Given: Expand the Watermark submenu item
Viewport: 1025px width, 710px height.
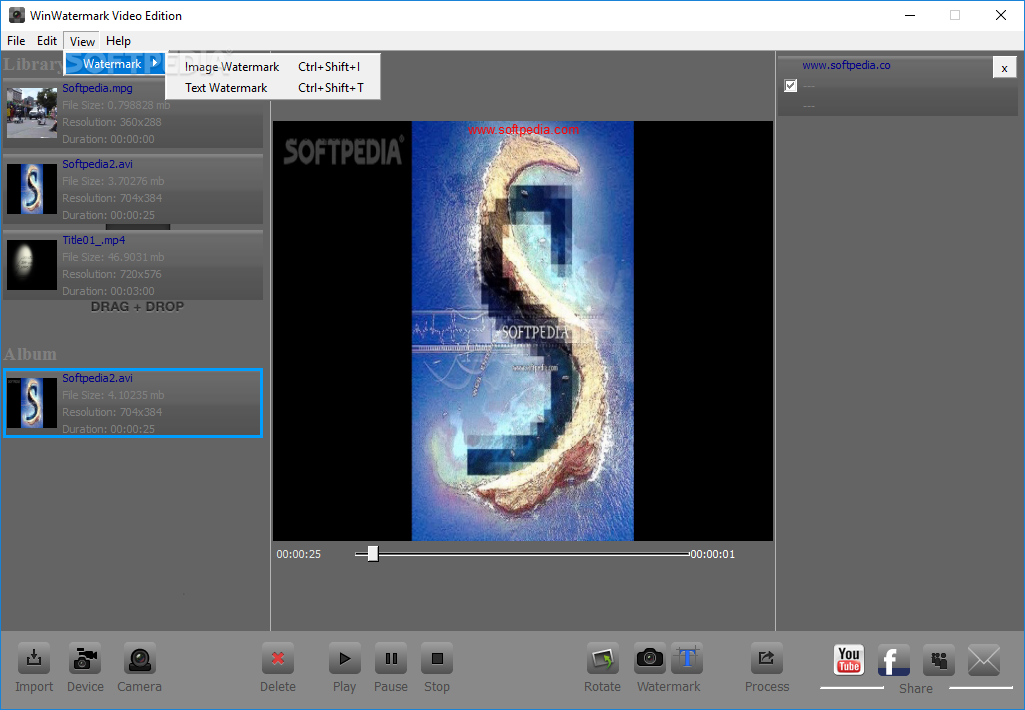Looking at the screenshot, I should [113, 64].
